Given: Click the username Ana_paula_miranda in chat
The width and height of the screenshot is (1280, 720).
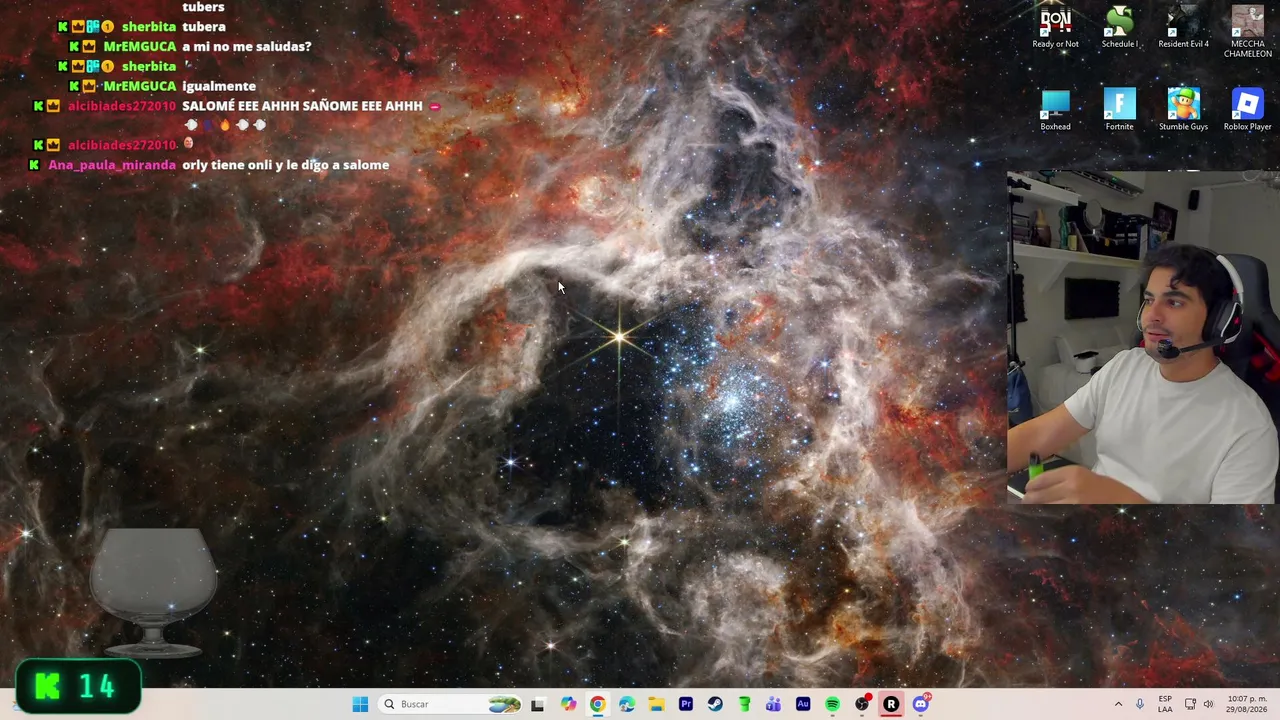Looking at the screenshot, I should point(112,165).
